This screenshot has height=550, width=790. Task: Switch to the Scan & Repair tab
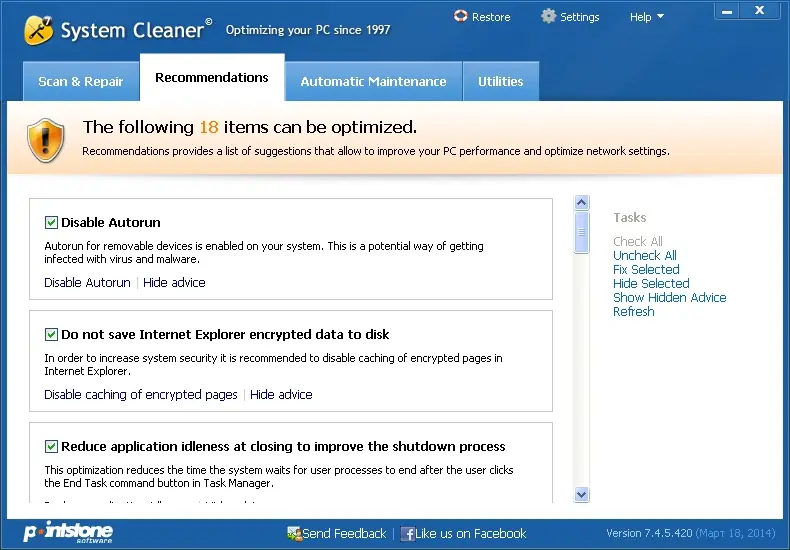[x=81, y=81]
